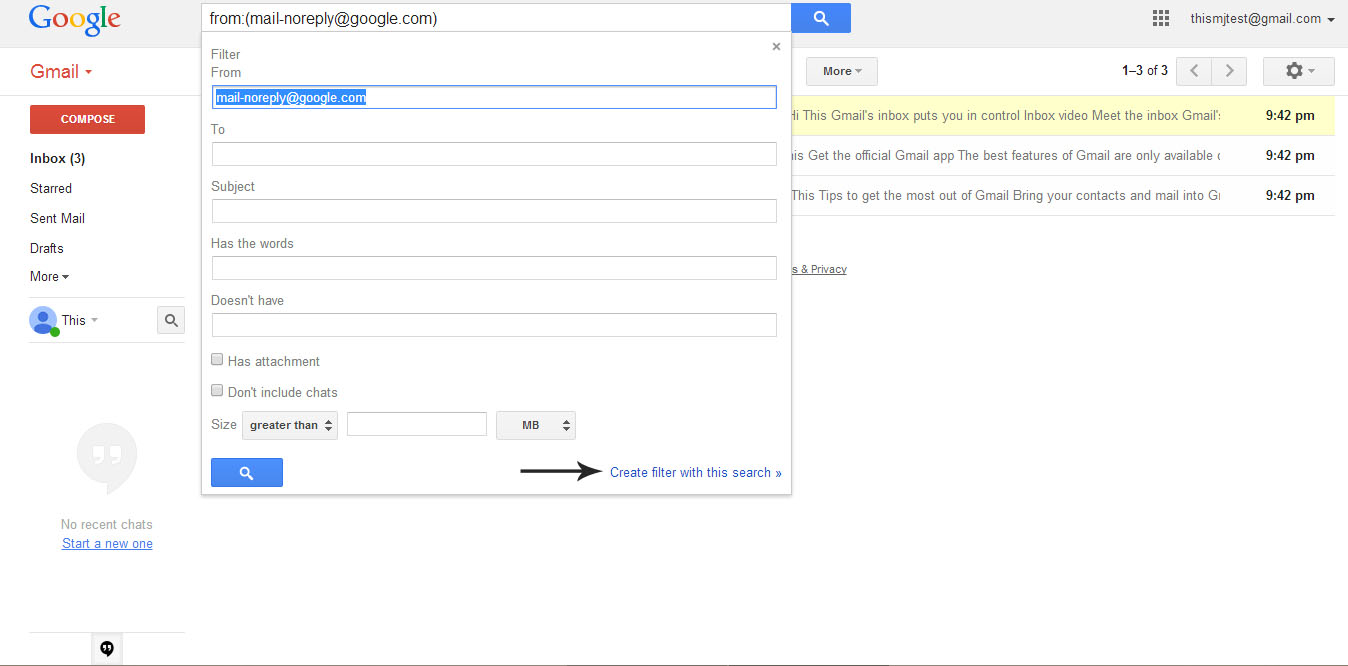
Task: Go to newer messages with left arrow
Action: coord(1194,71)
